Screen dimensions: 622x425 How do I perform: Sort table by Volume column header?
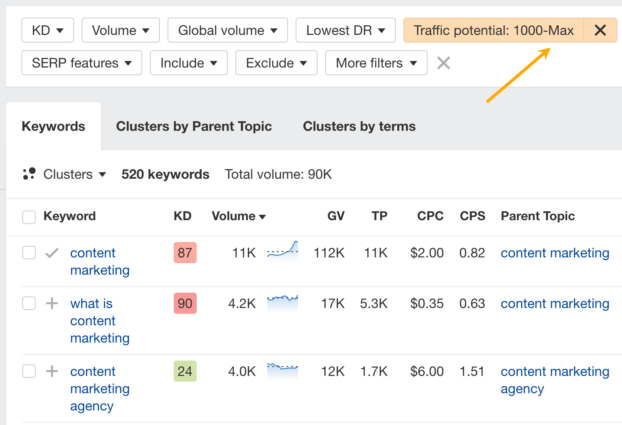238,216
